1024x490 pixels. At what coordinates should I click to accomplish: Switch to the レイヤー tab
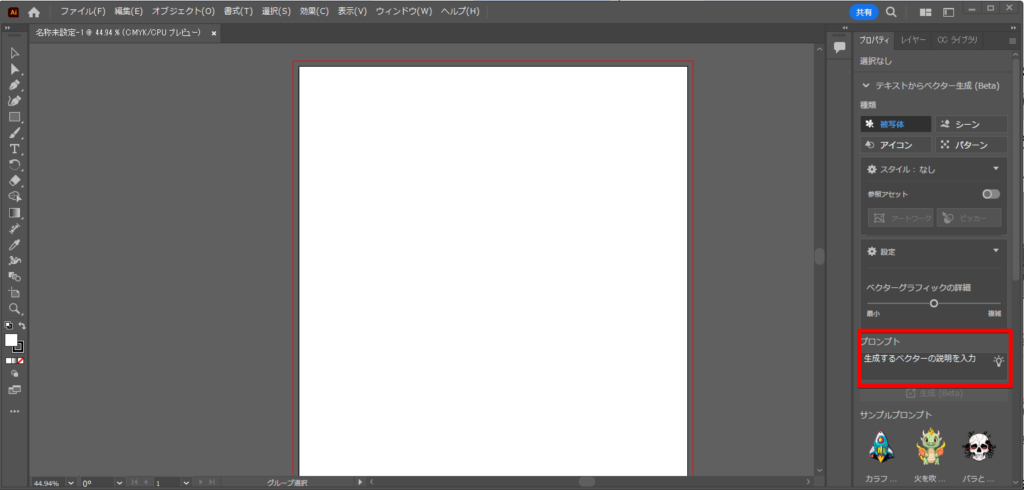click(x=913, y=40)
